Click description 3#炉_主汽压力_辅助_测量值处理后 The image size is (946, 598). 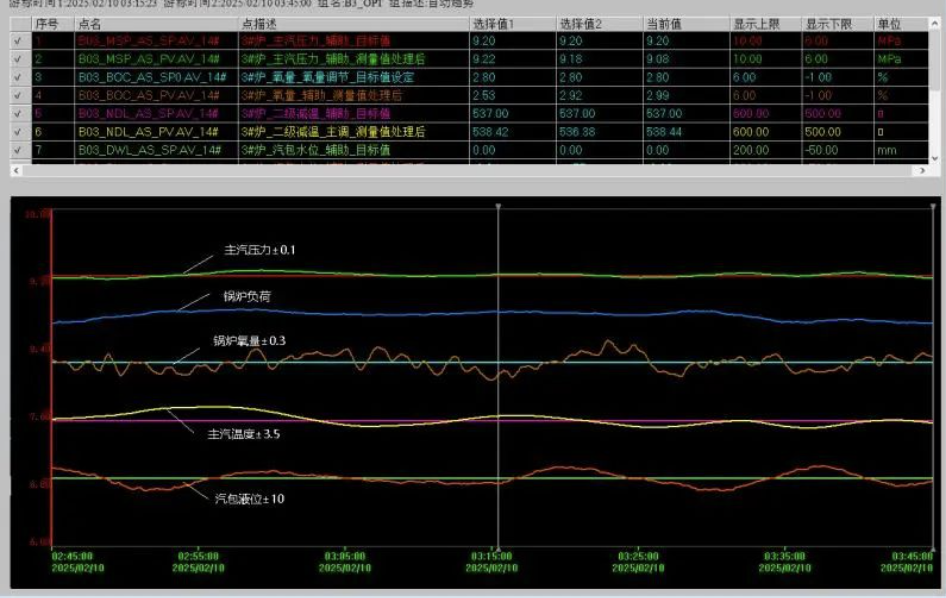click(333, 59)
